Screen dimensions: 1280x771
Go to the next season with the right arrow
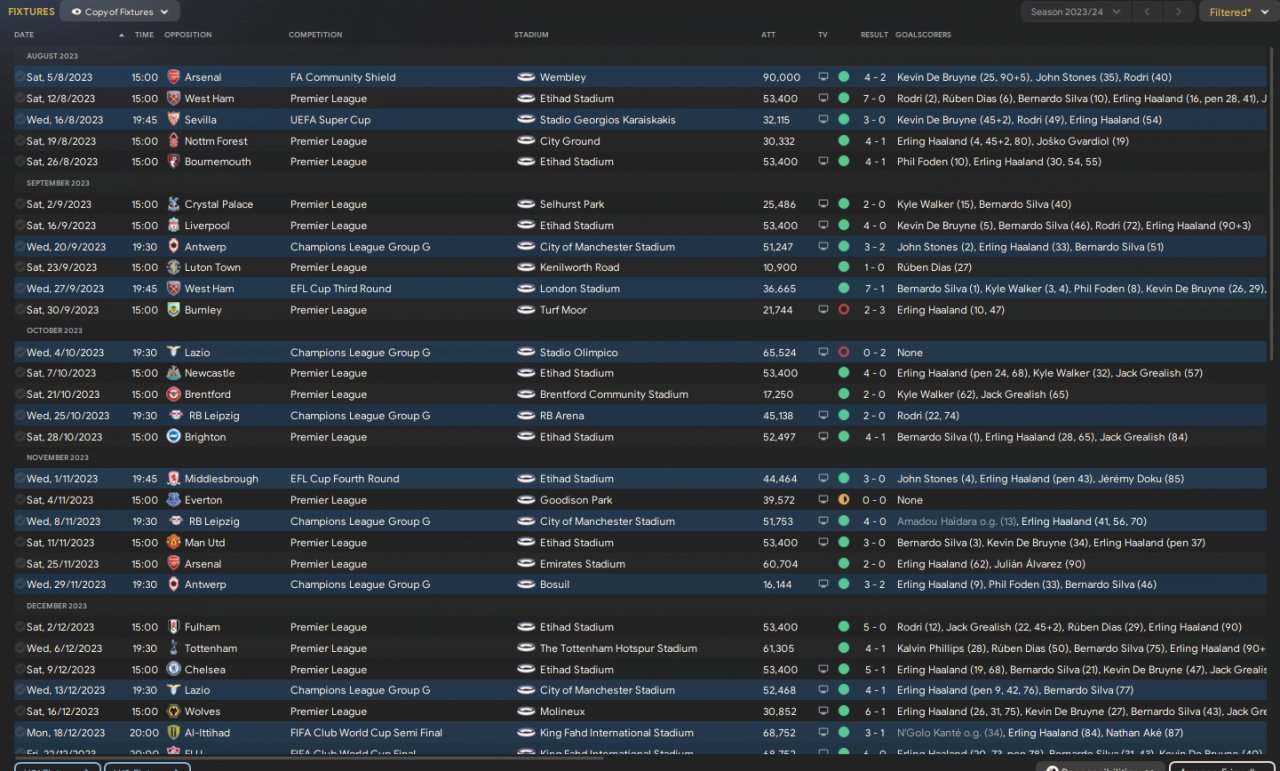pos(1179,12)
